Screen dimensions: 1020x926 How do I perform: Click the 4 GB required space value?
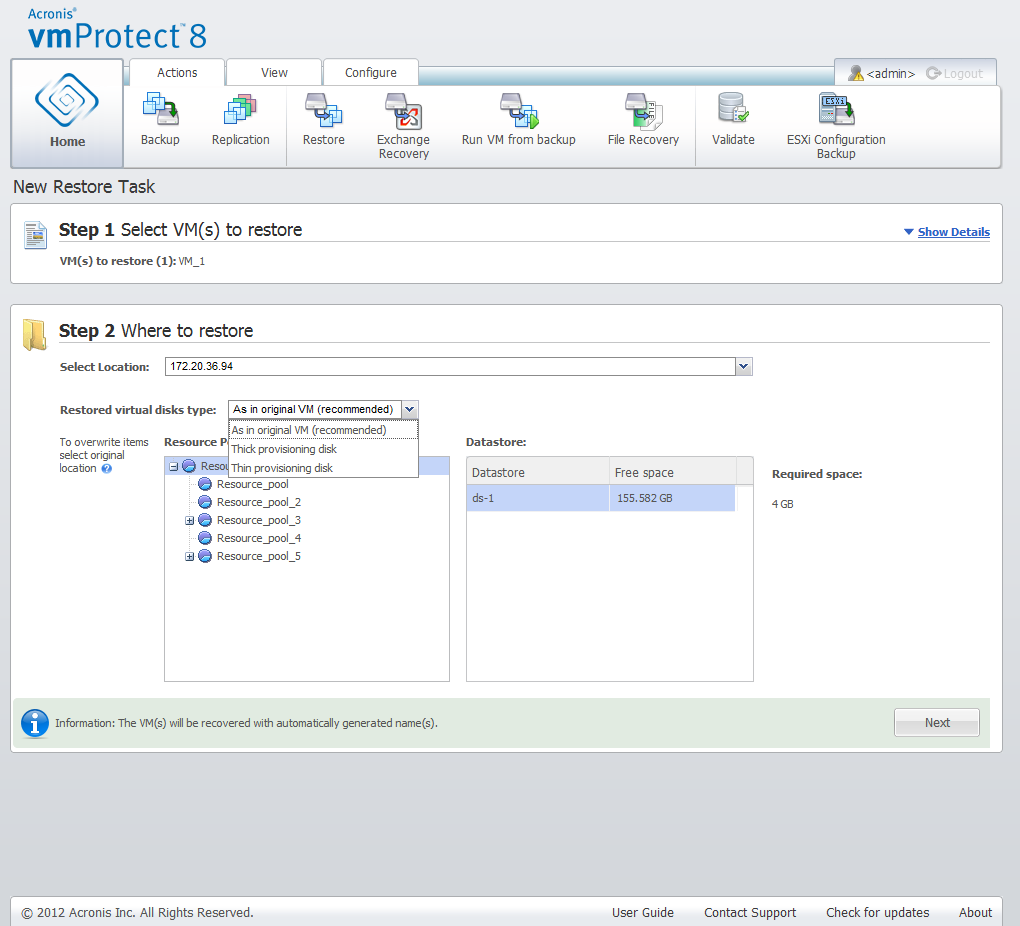[783, 504]
